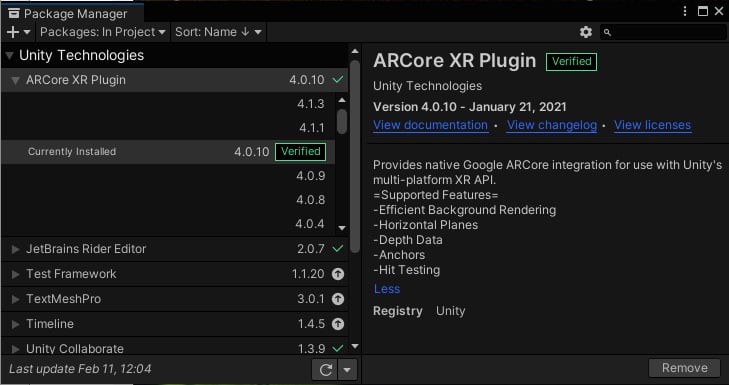Image resolution: width=729 pixels, height=385 pixels.
Task: Select the Unity Collaborate package
Action: coord(174,346)
